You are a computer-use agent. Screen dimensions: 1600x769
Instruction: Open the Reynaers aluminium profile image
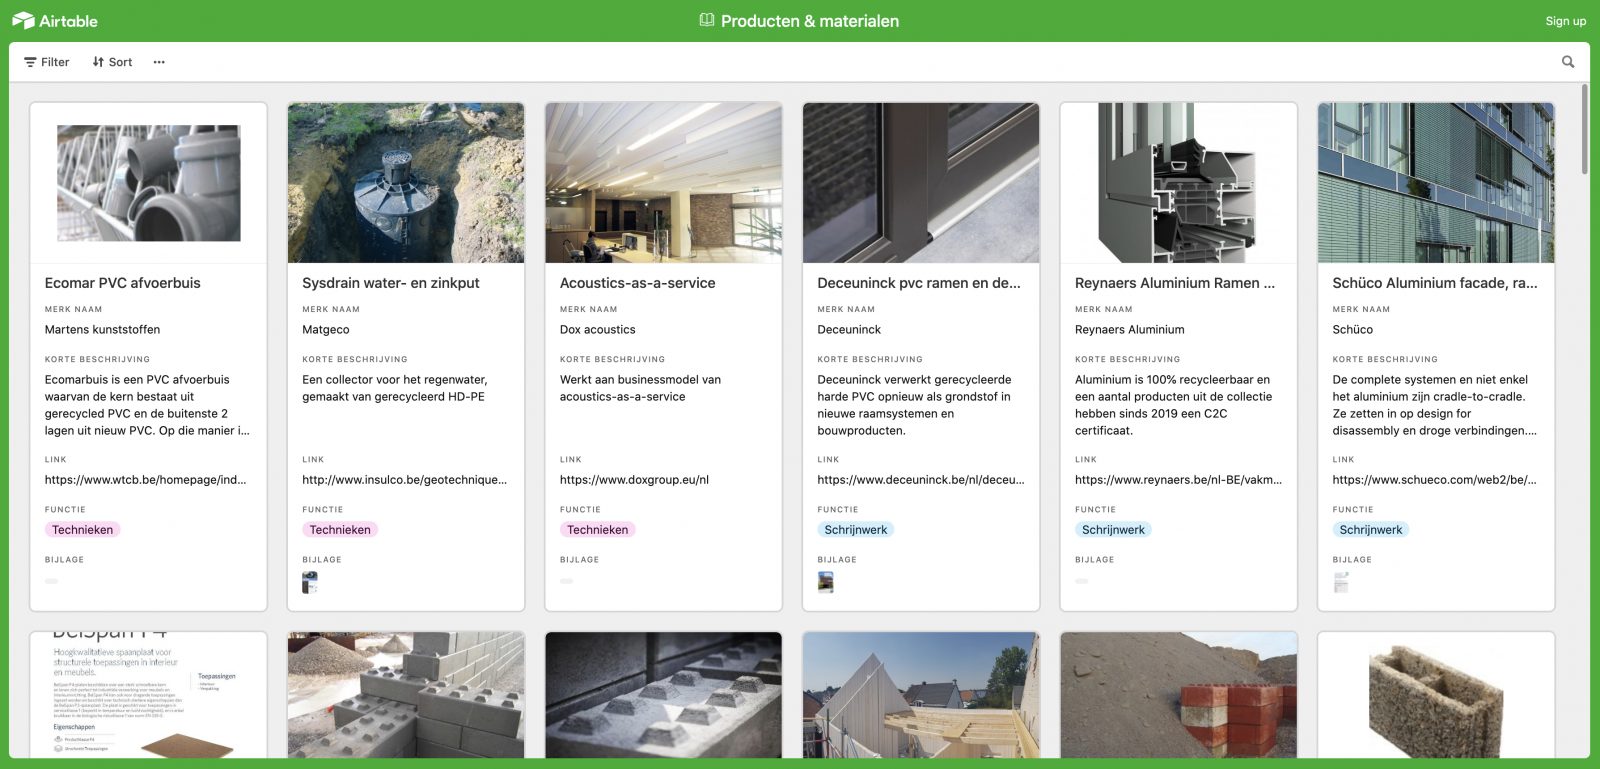coord(1179,183)
